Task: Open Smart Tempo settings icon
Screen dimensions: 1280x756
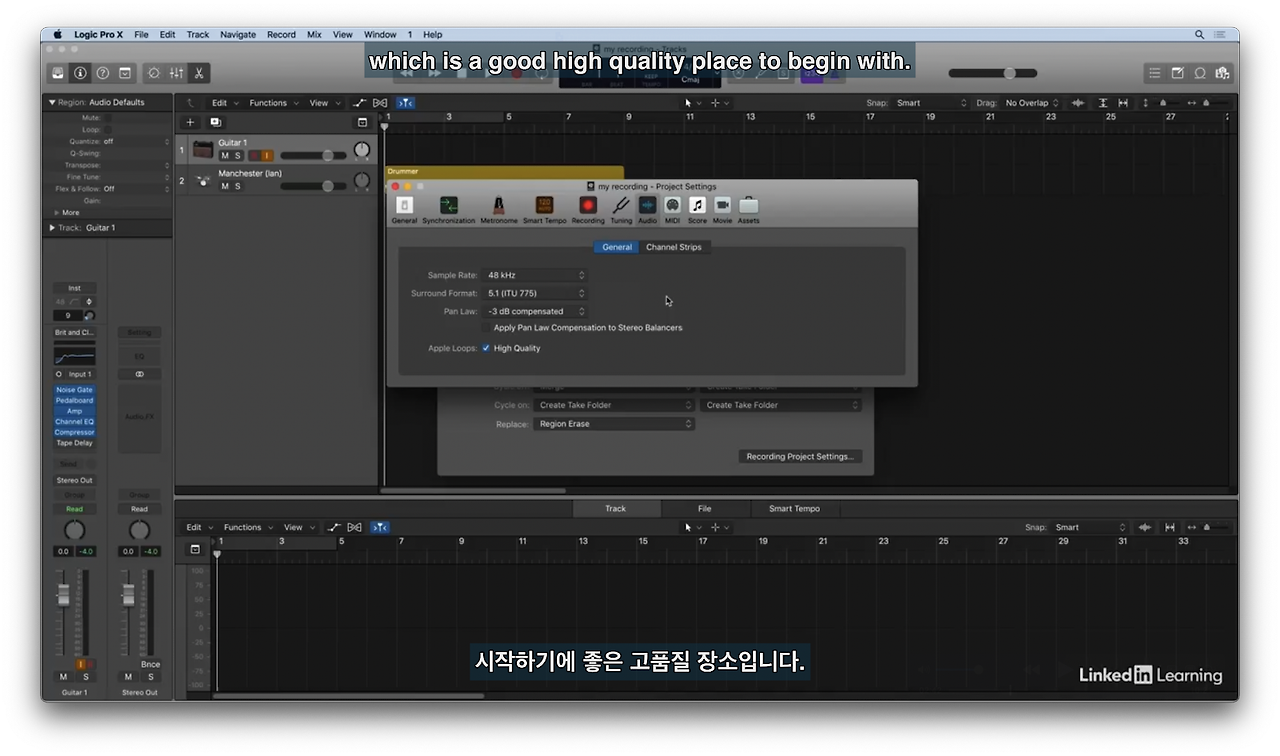Action: coord(544,209)
